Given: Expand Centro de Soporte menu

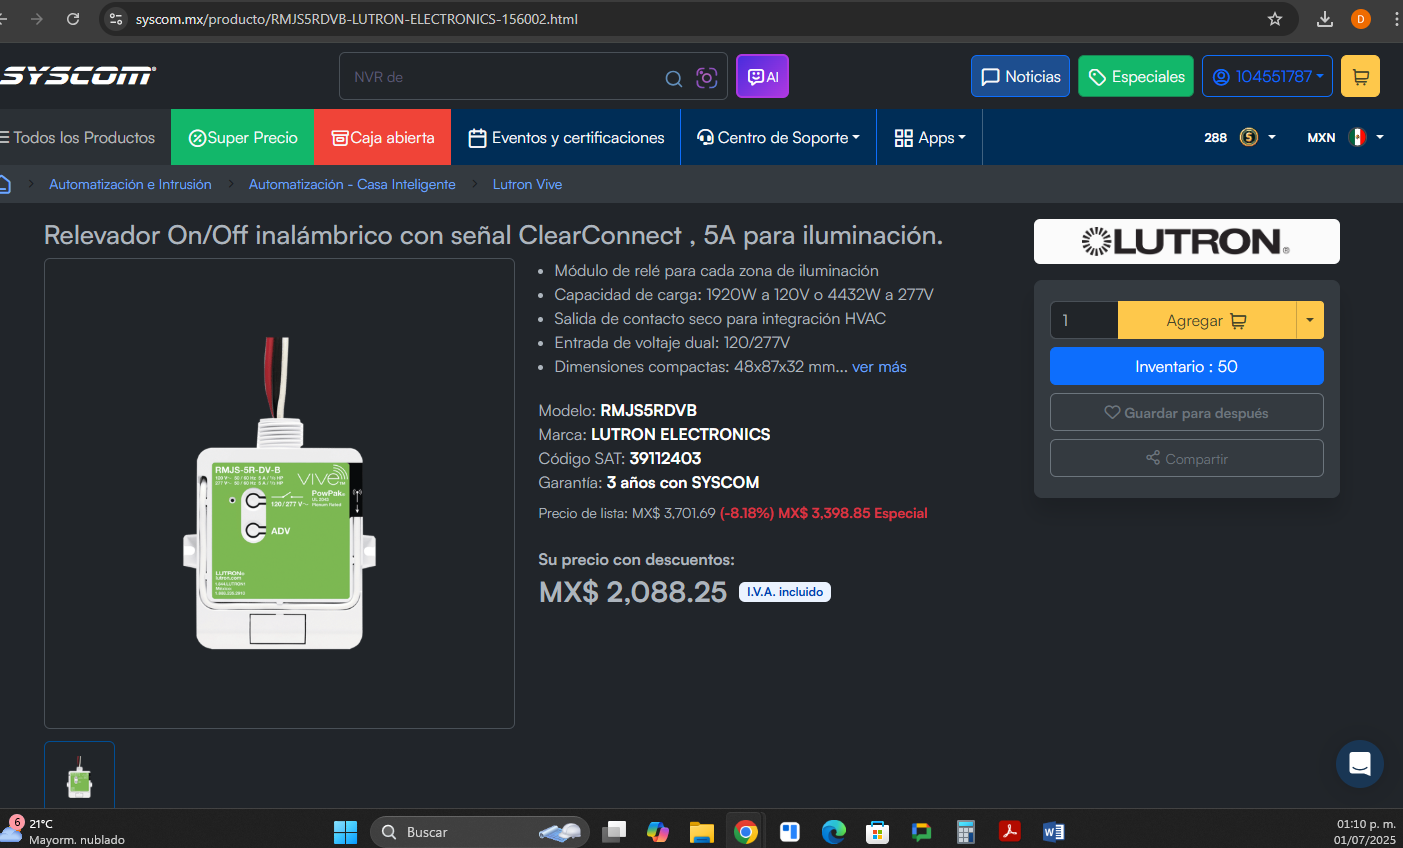Looking at the screenshot, I should (778, 137).
